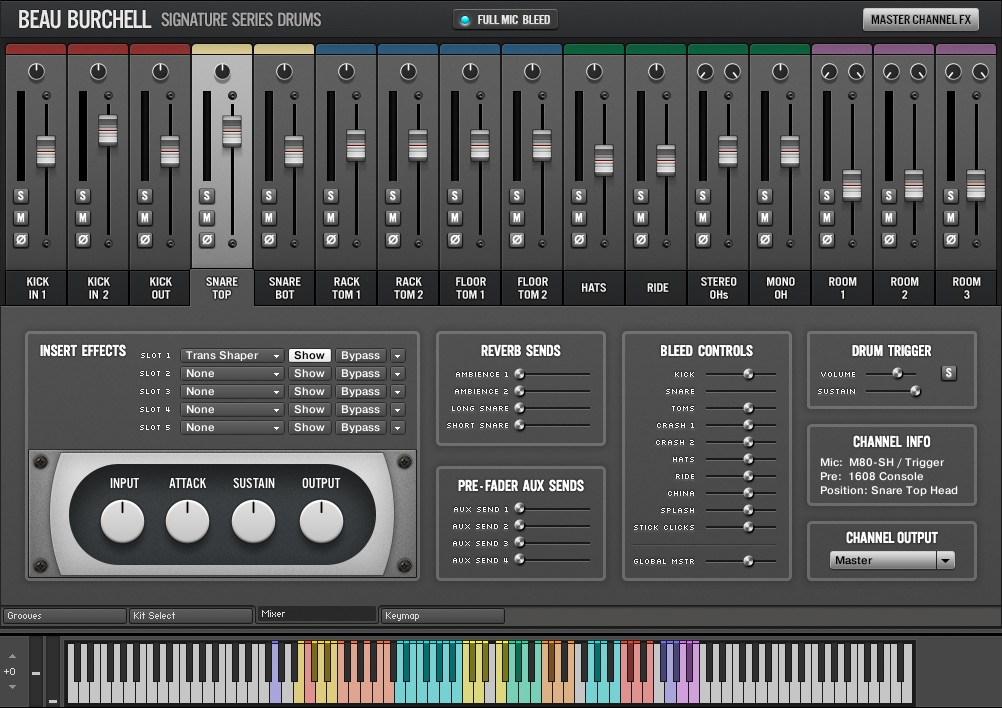
Task: Click the Global Mstr bleed slider
Action: 747,561
